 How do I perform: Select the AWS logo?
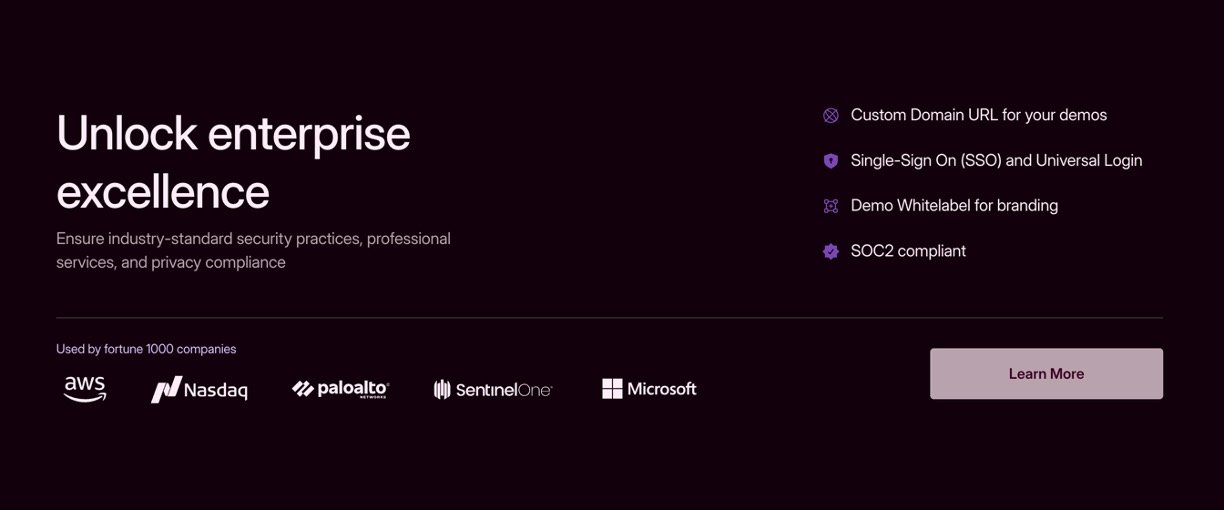coord(85,388)
